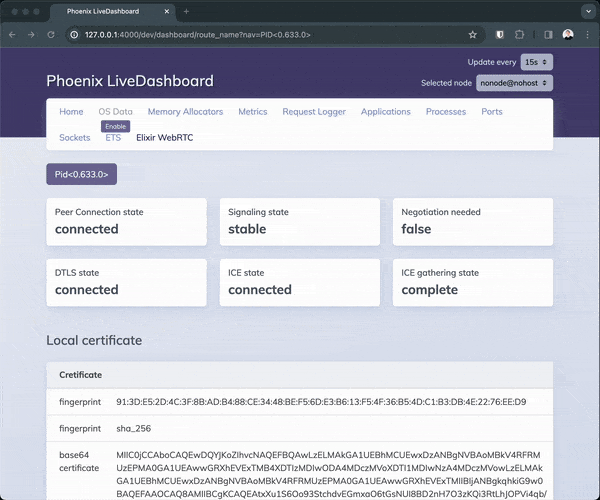The image size is (600, 500).
Task: Open the Update every interval dropdown
Action: (x=536, y=62)
